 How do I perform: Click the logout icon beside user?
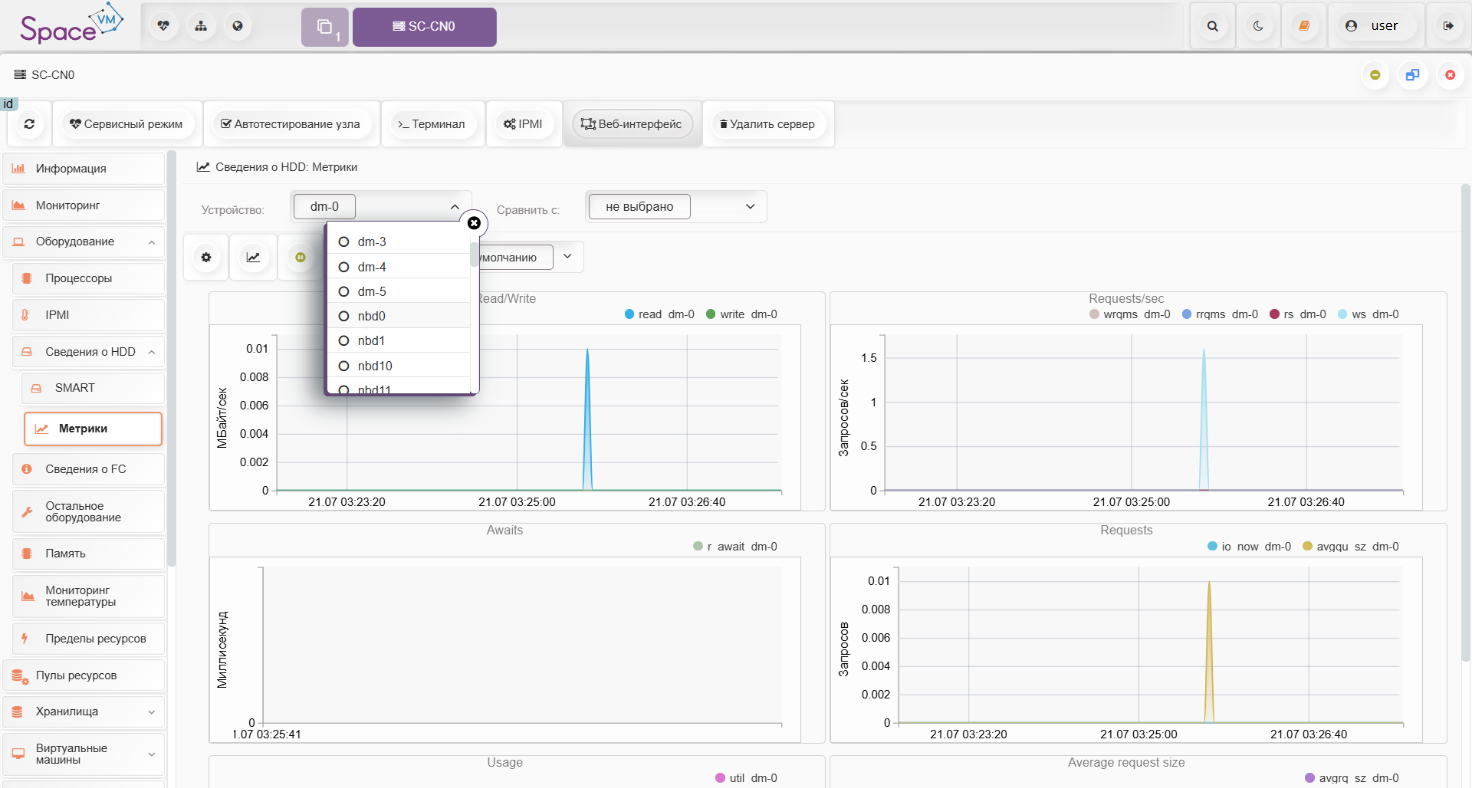pos(1448,27)
